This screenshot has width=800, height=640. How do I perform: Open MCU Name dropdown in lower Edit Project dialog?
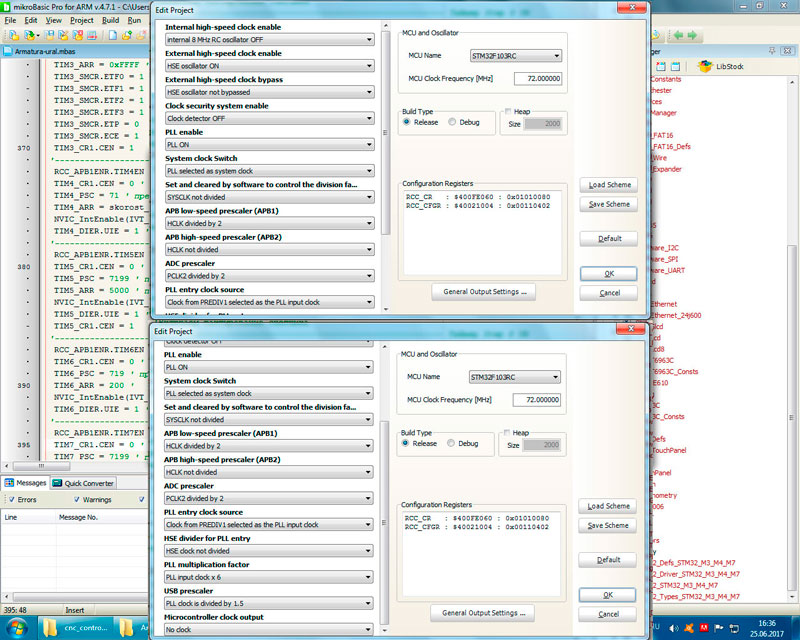click(x=514, y=377)
